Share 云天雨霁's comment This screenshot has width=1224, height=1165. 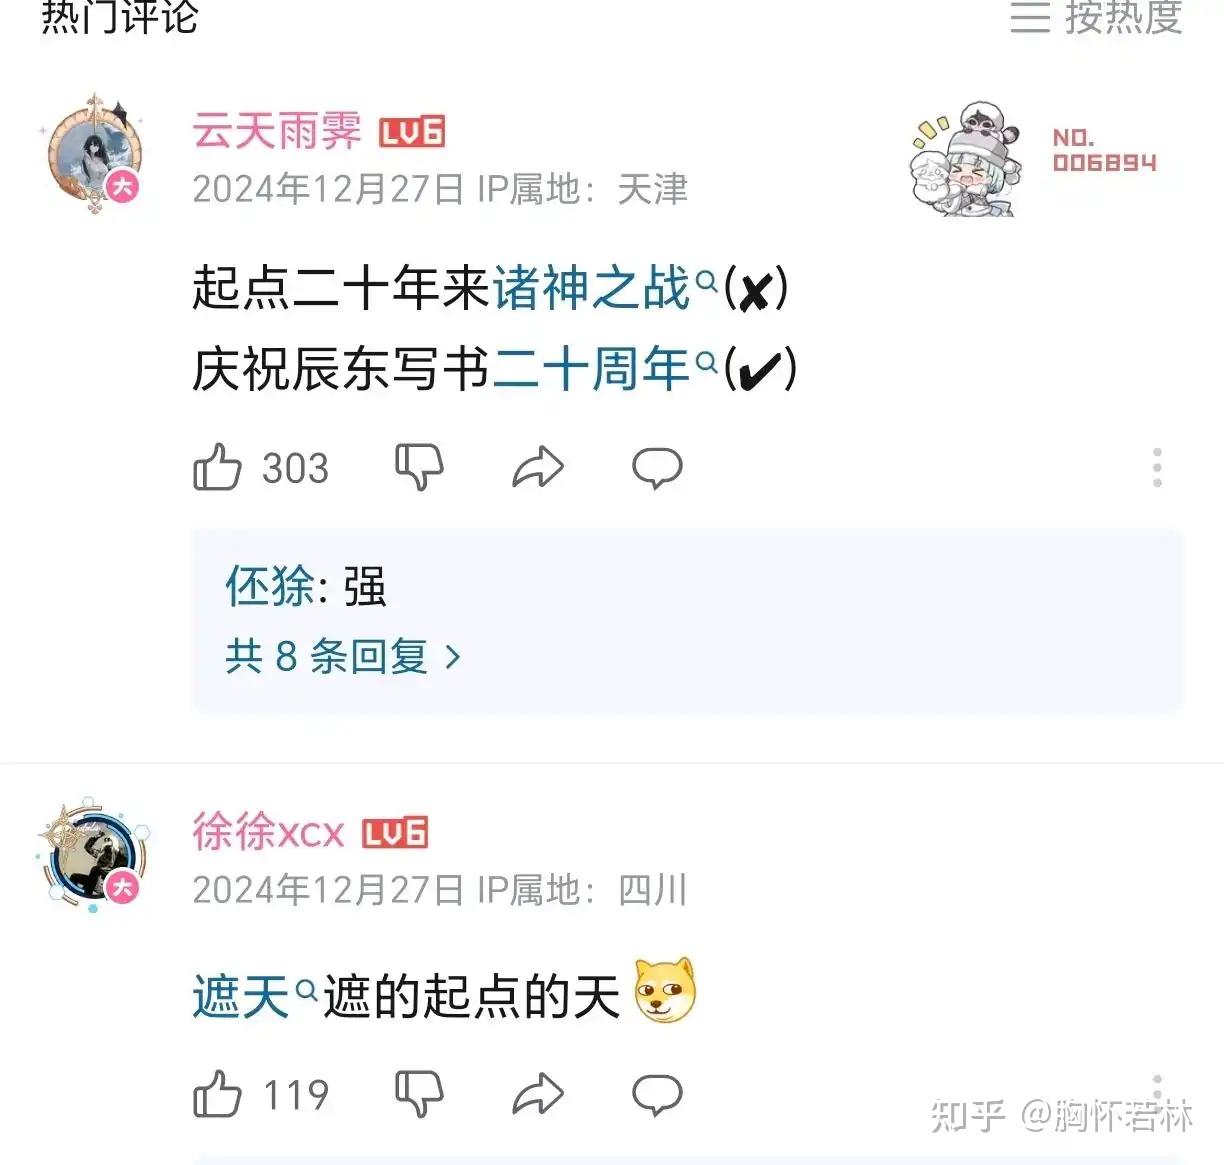[x=538, y=467]
